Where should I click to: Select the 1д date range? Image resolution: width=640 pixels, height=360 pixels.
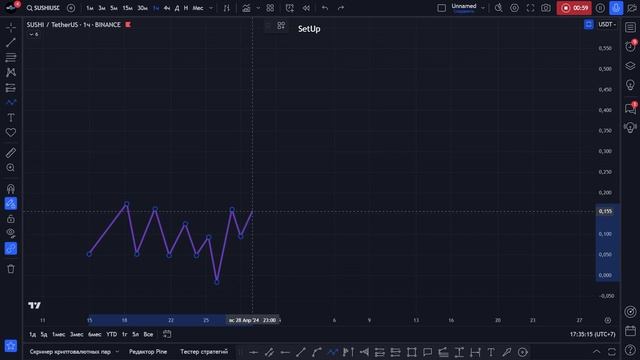click(x=32, y=334)
